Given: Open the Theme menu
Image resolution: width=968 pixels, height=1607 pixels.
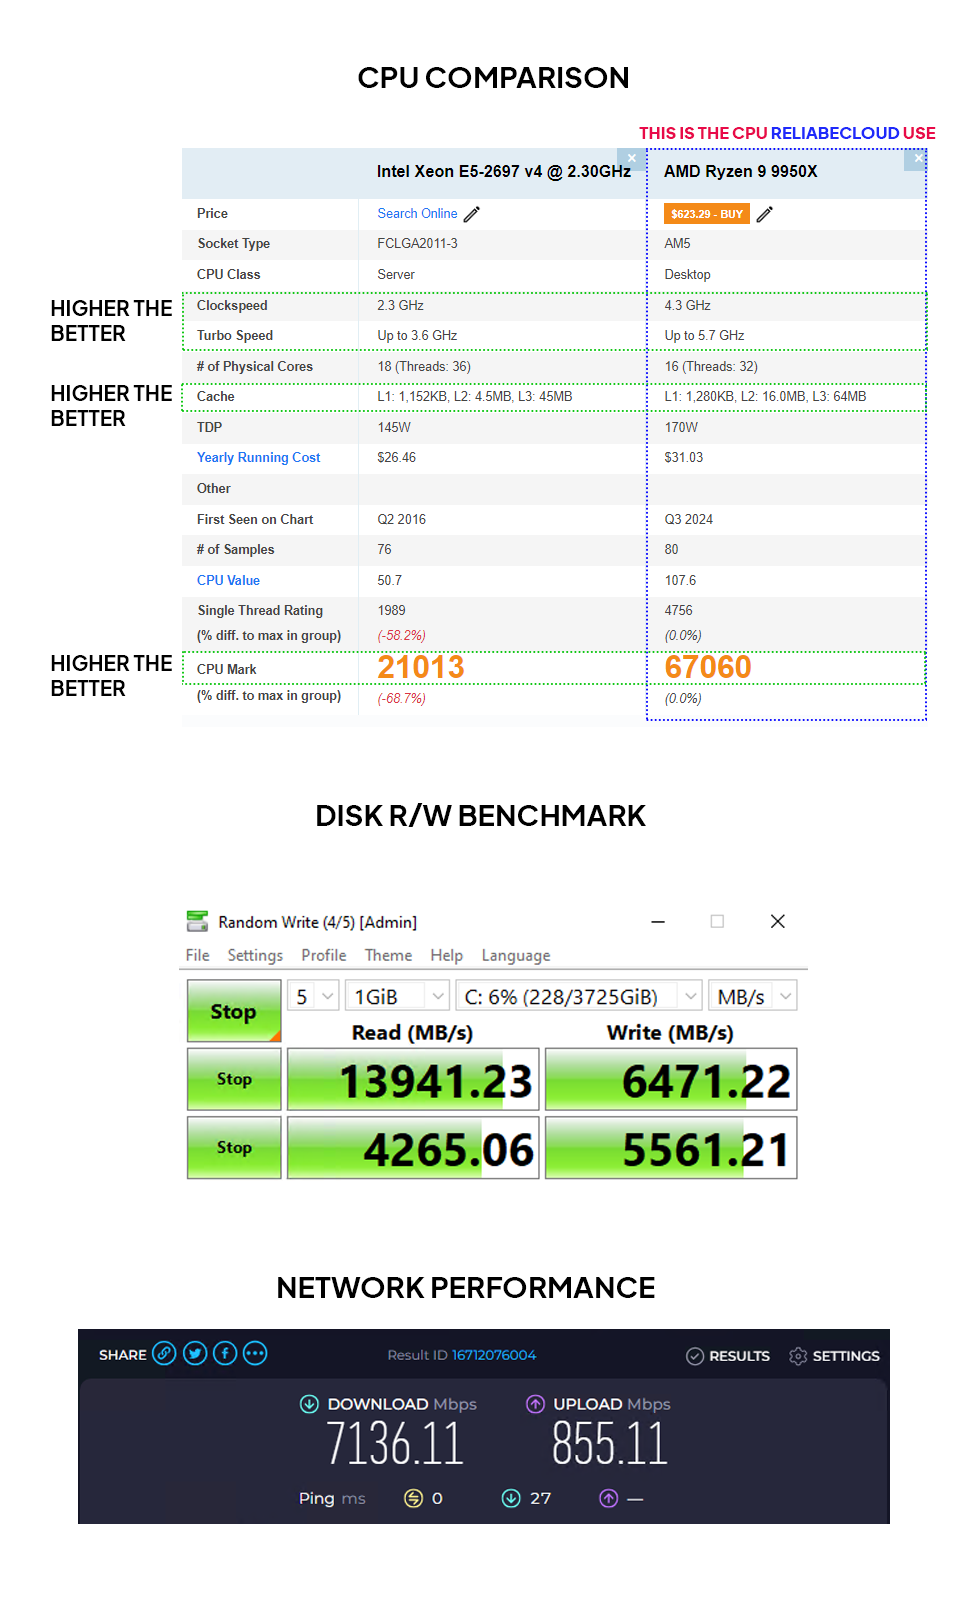Looking at the screenshot, I should coord(388,956).
